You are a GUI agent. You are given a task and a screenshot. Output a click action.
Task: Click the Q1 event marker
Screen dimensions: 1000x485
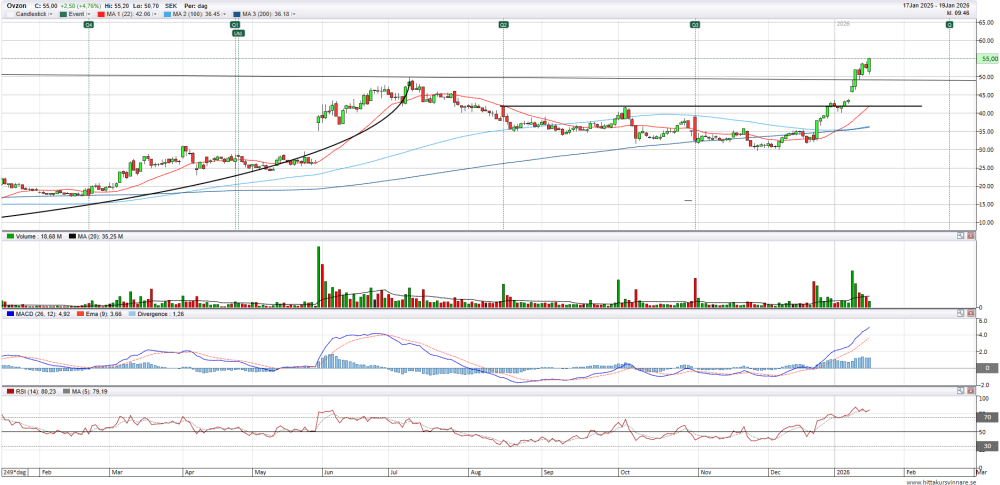235,24
